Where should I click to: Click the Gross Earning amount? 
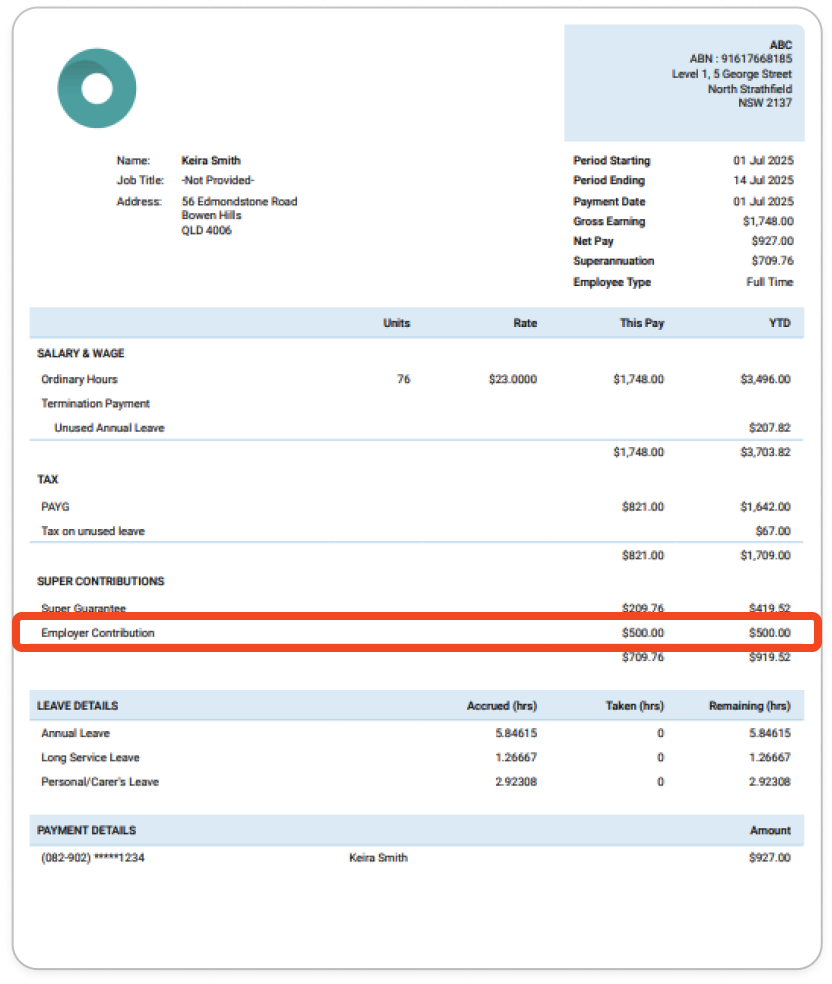[766, 221]
